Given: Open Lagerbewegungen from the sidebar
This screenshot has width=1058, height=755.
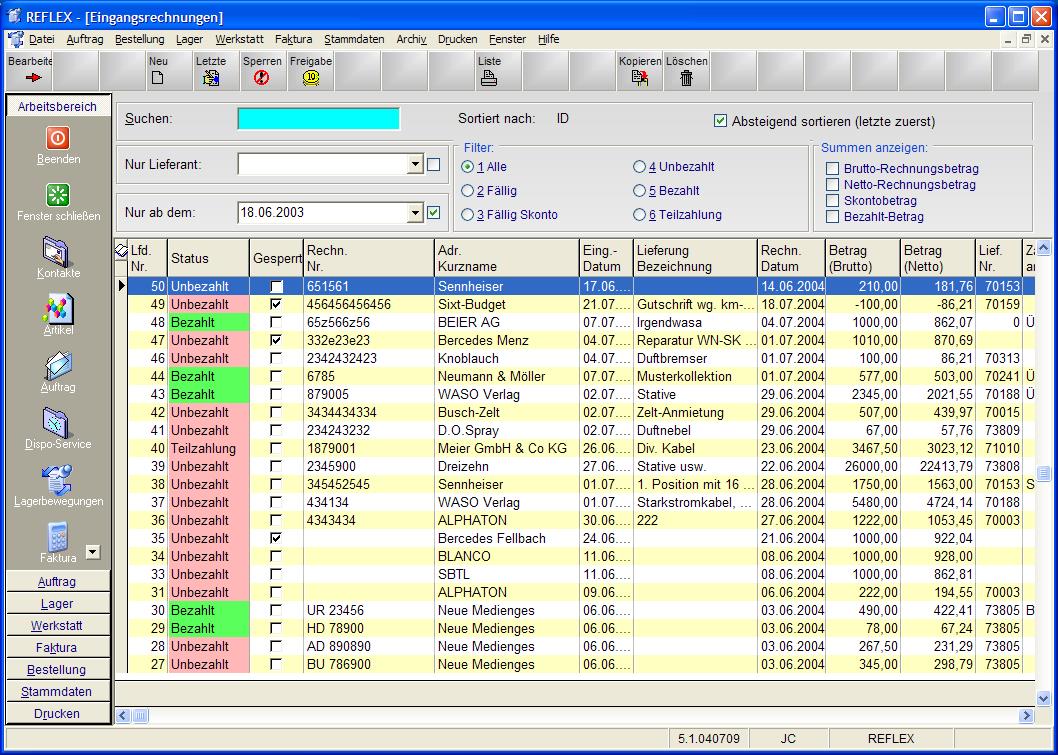Looking at the screenshot, I should 58,480.
